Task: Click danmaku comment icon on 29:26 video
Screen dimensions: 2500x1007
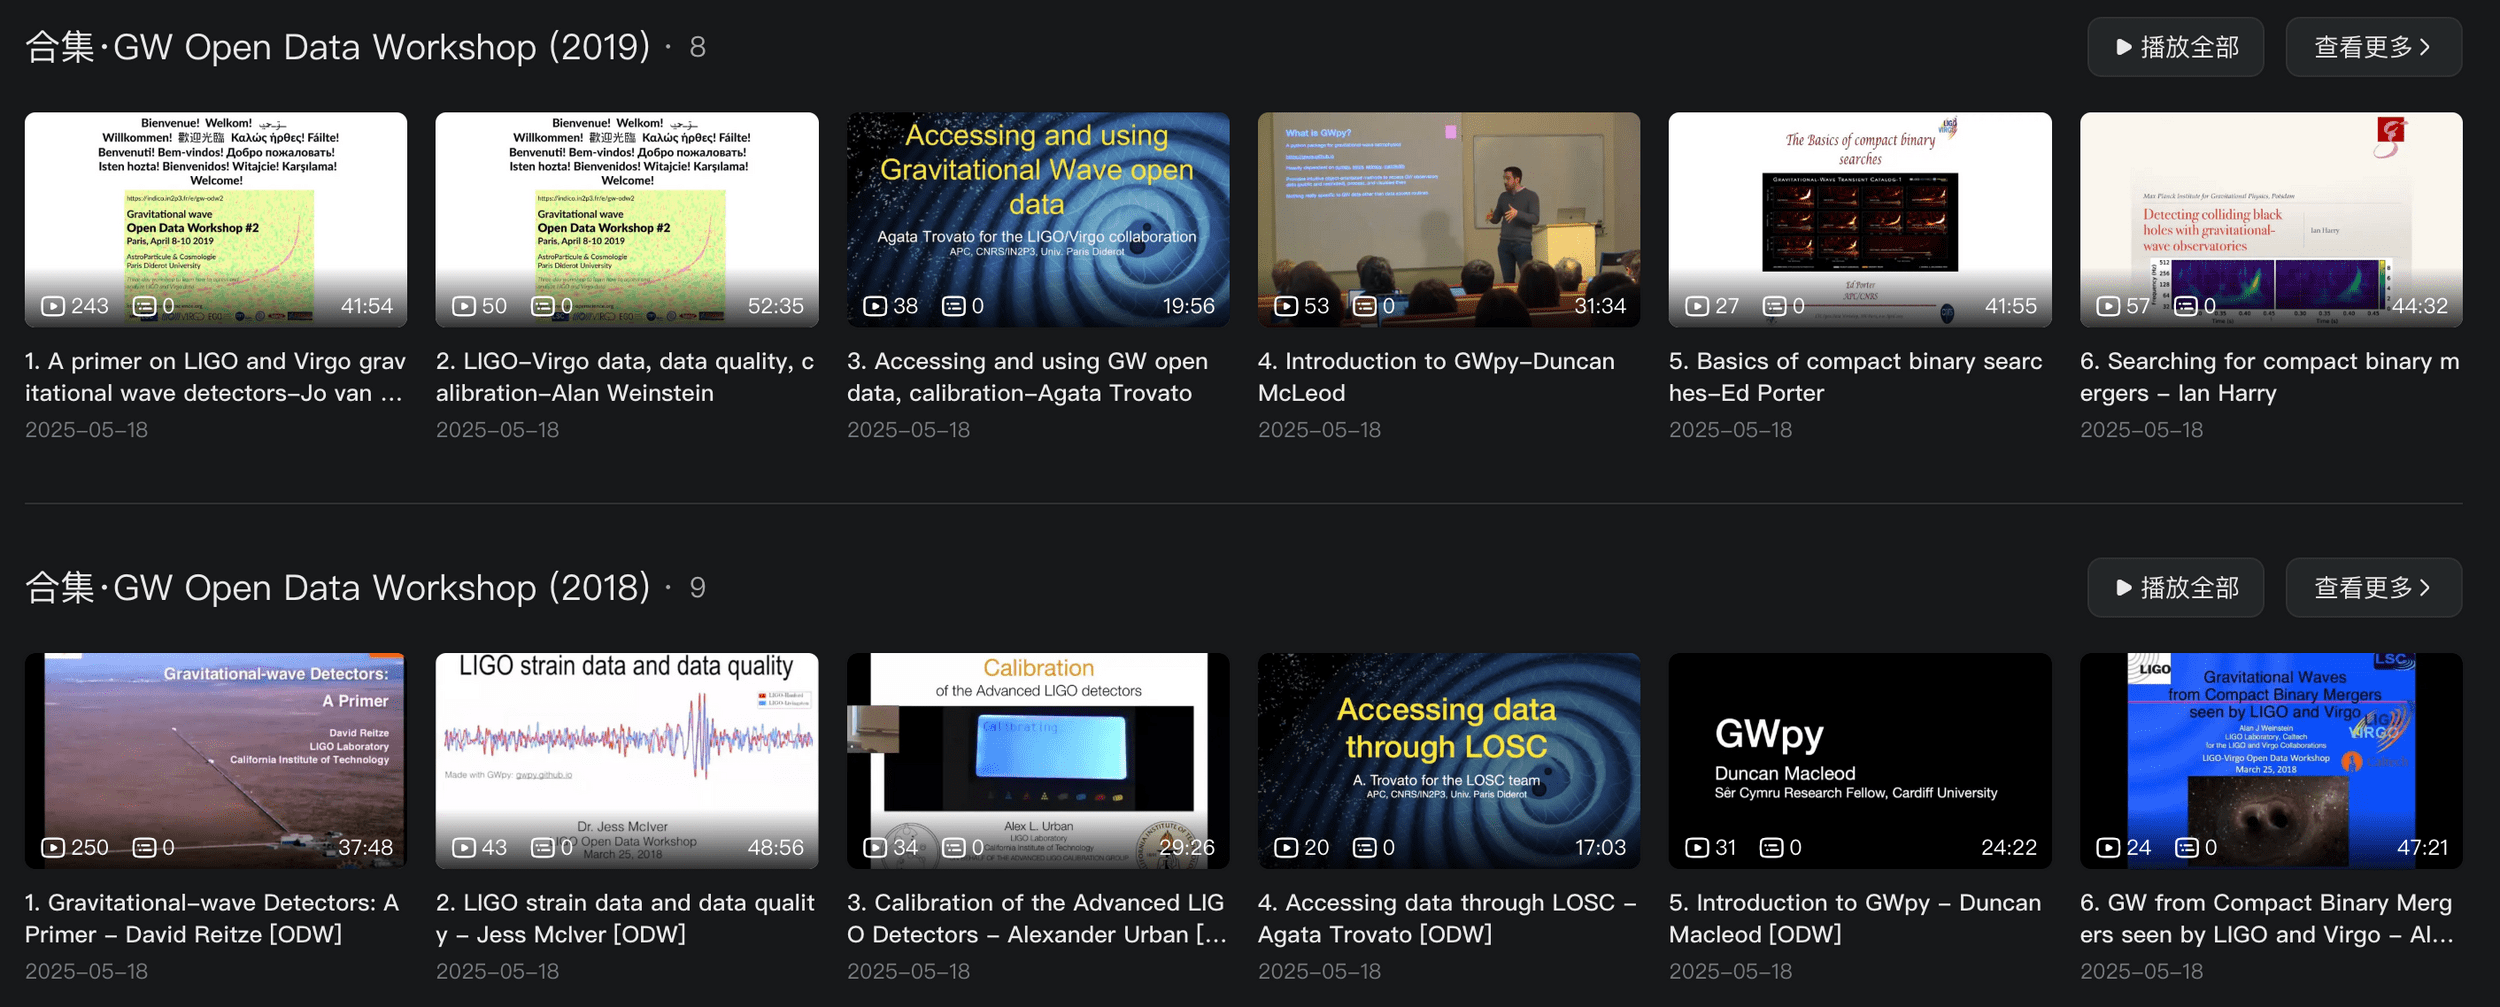Action: [x=954, y=848]
